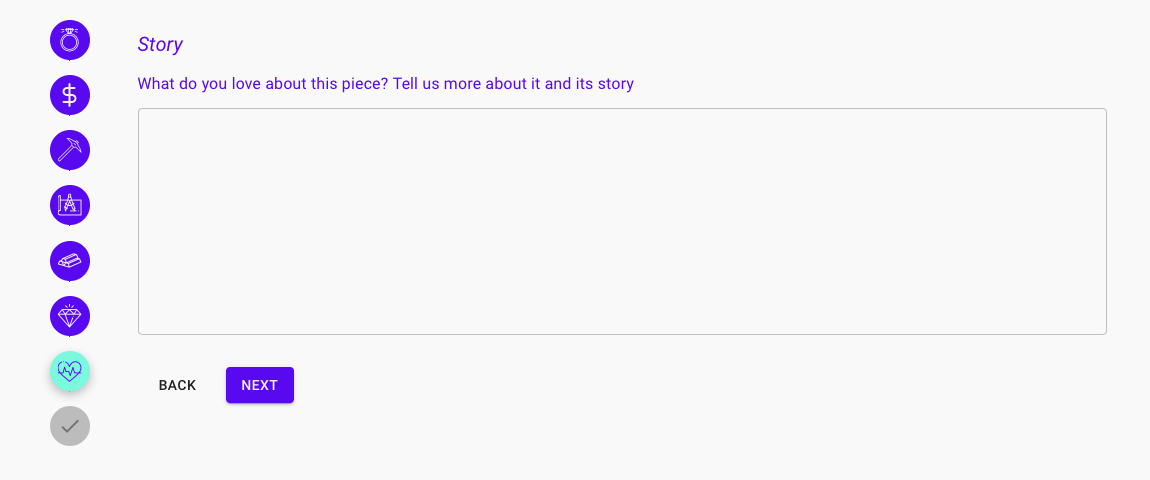1150x480 pixels.
Task: Select the pickaxe mining step icon
Action: 70,150
